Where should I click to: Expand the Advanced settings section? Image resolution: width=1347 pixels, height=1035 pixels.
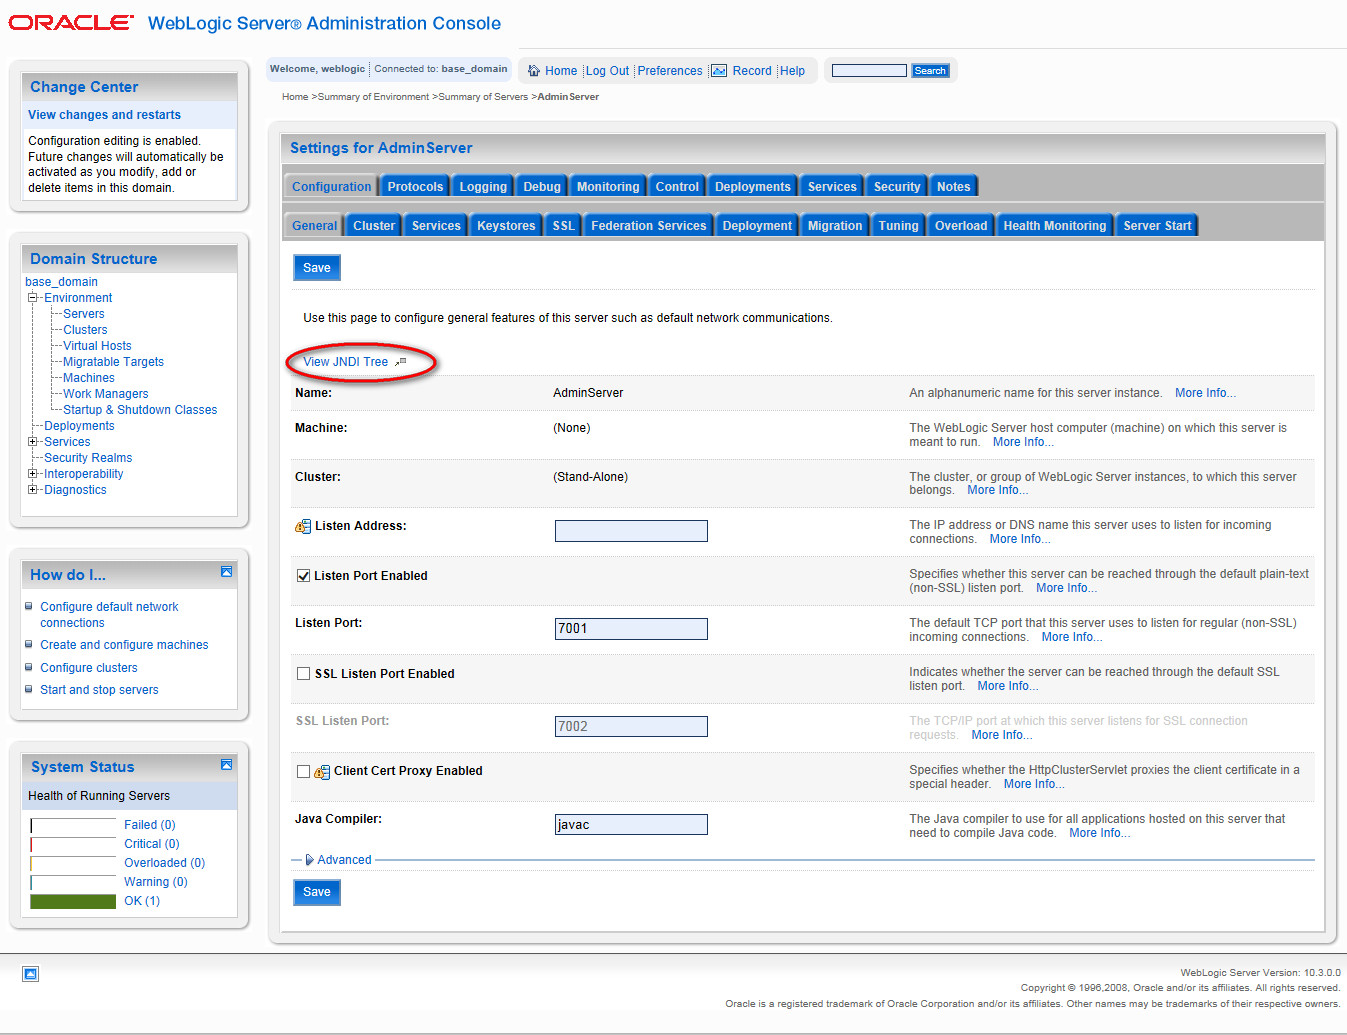click(x=338, y=860)
